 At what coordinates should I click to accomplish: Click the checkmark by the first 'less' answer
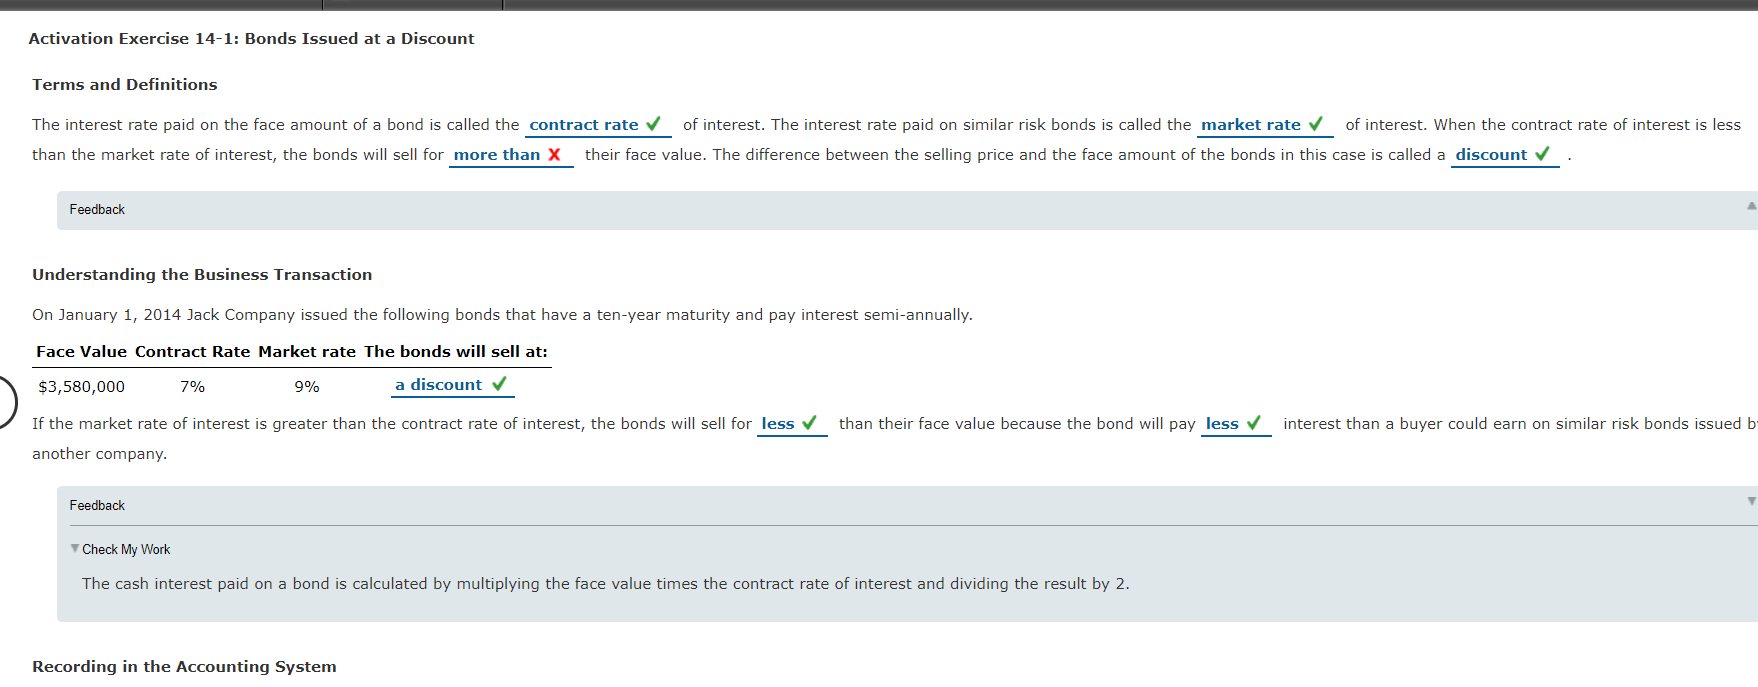point(809,423)
